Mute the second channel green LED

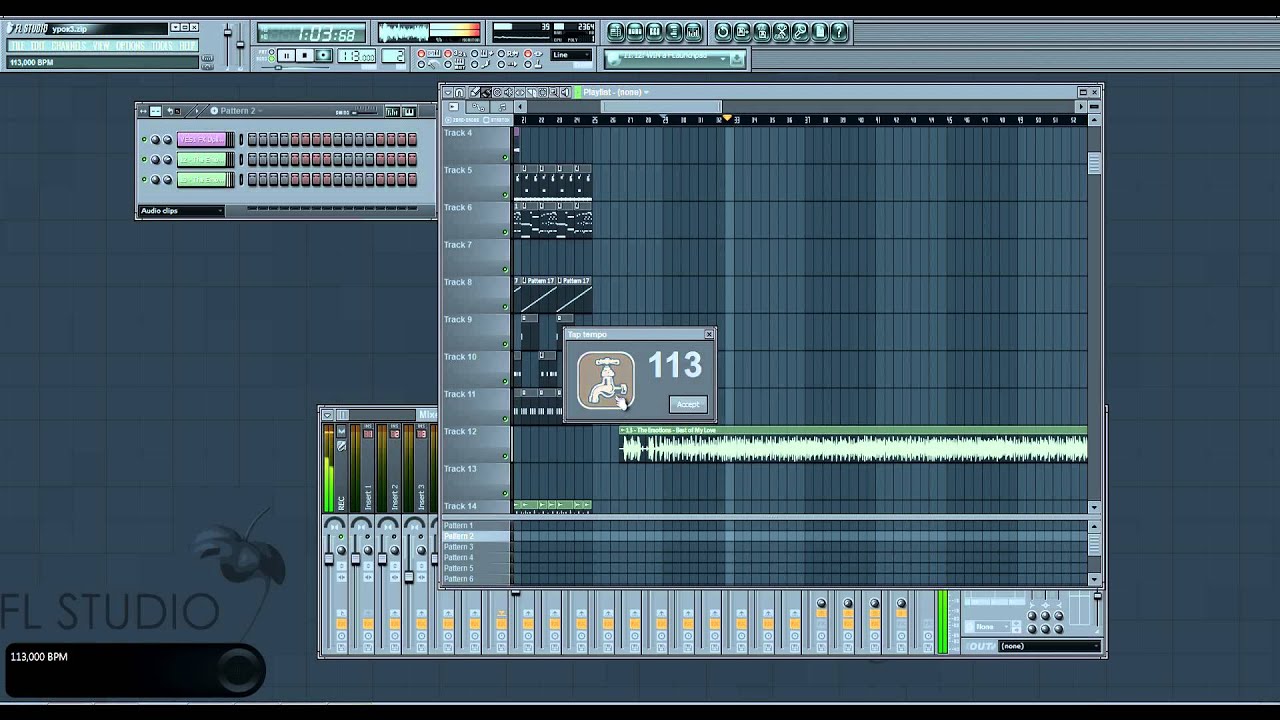144,159
